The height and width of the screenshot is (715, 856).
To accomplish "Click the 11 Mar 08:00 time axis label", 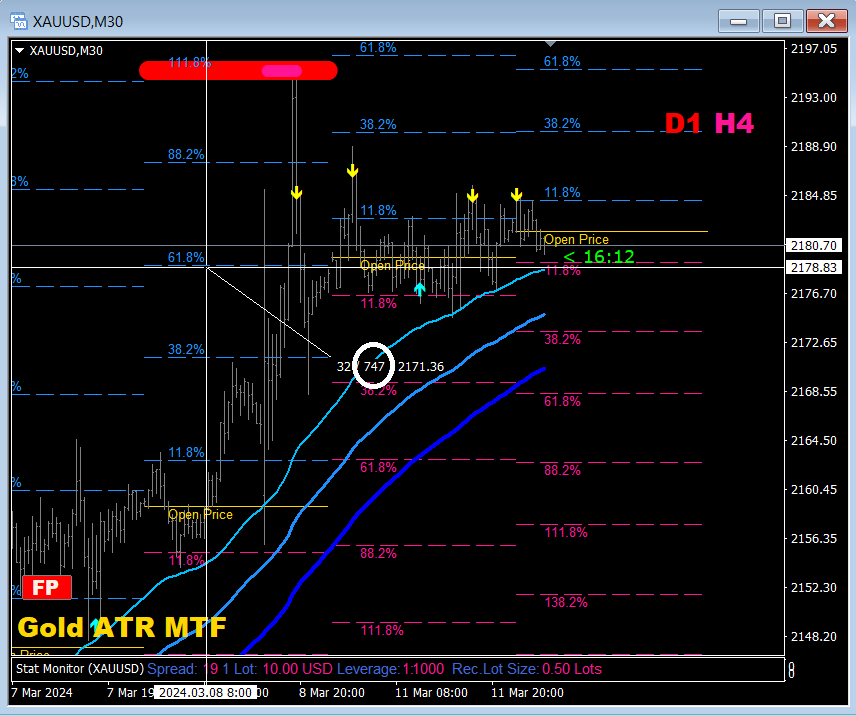I will (431, 693).
